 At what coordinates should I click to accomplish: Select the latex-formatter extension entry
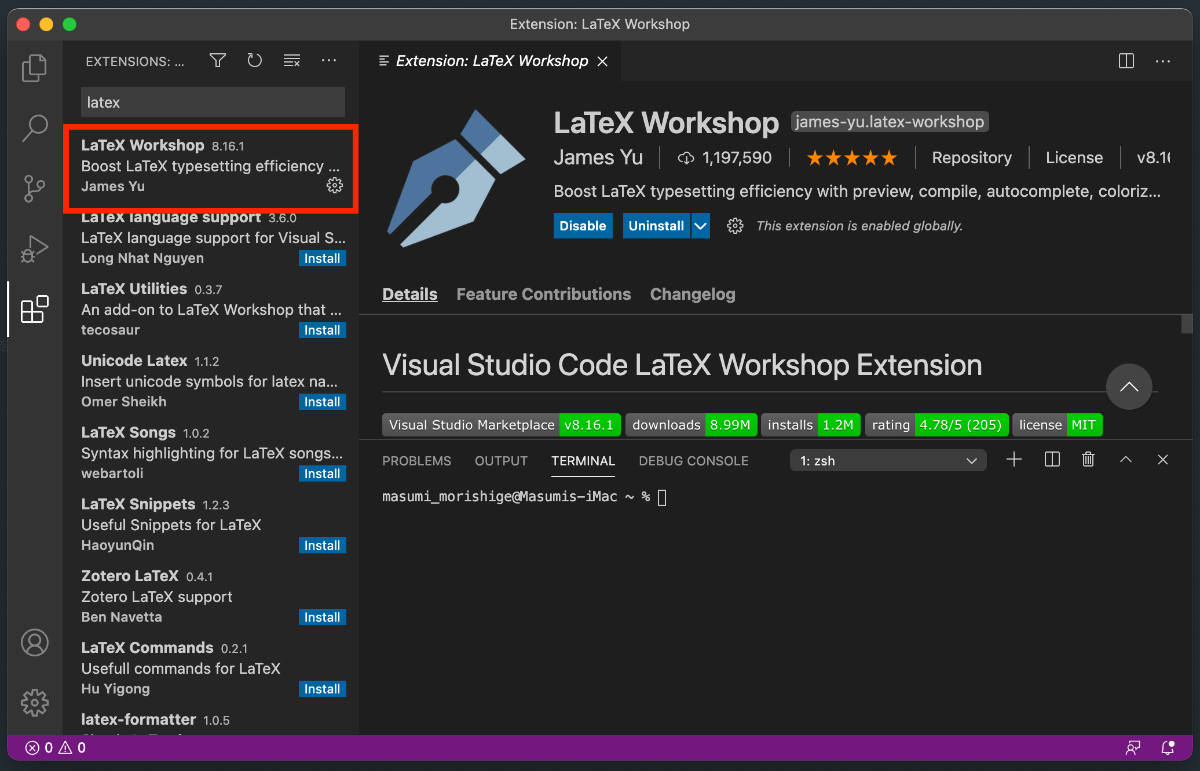211,723
